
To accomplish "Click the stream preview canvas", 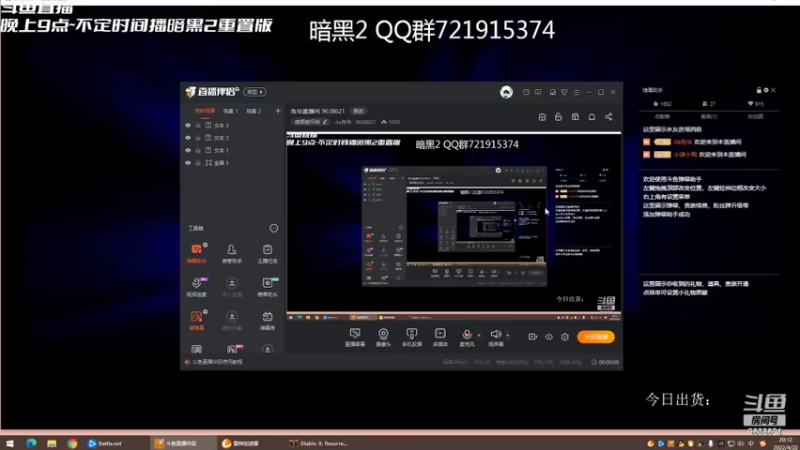I will point(454,227).
